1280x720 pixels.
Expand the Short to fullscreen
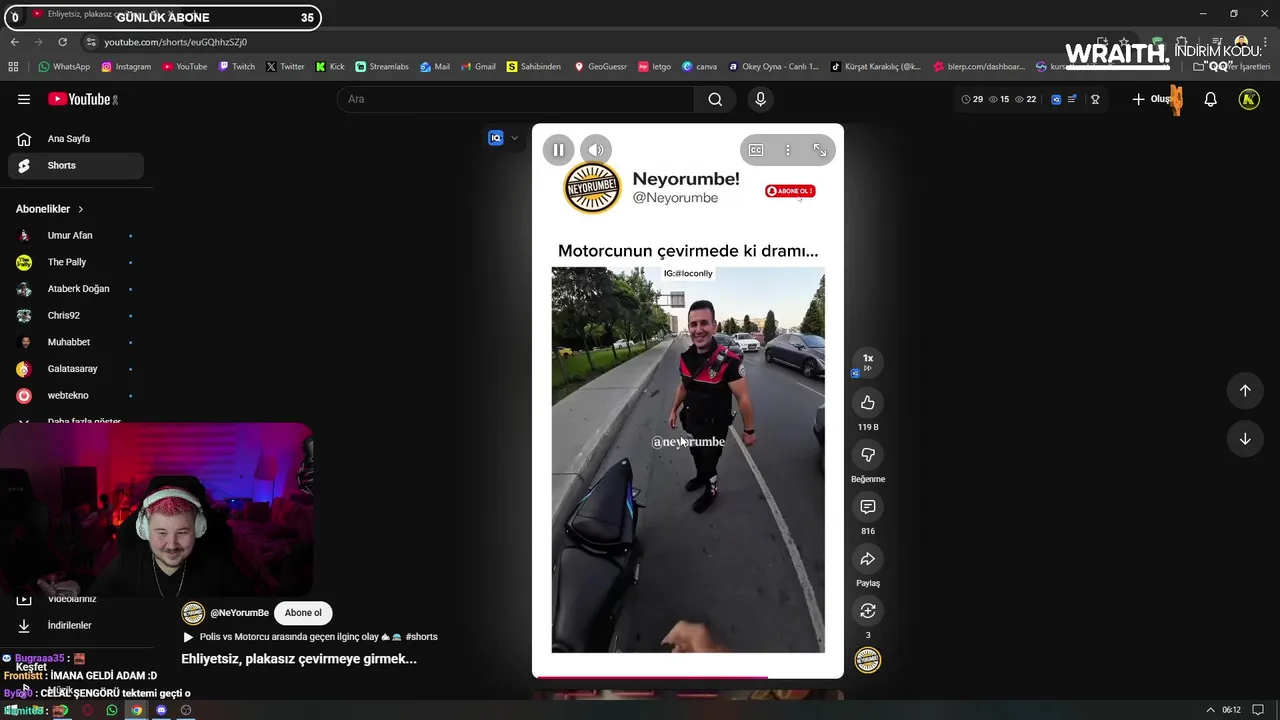coord(820,150)
